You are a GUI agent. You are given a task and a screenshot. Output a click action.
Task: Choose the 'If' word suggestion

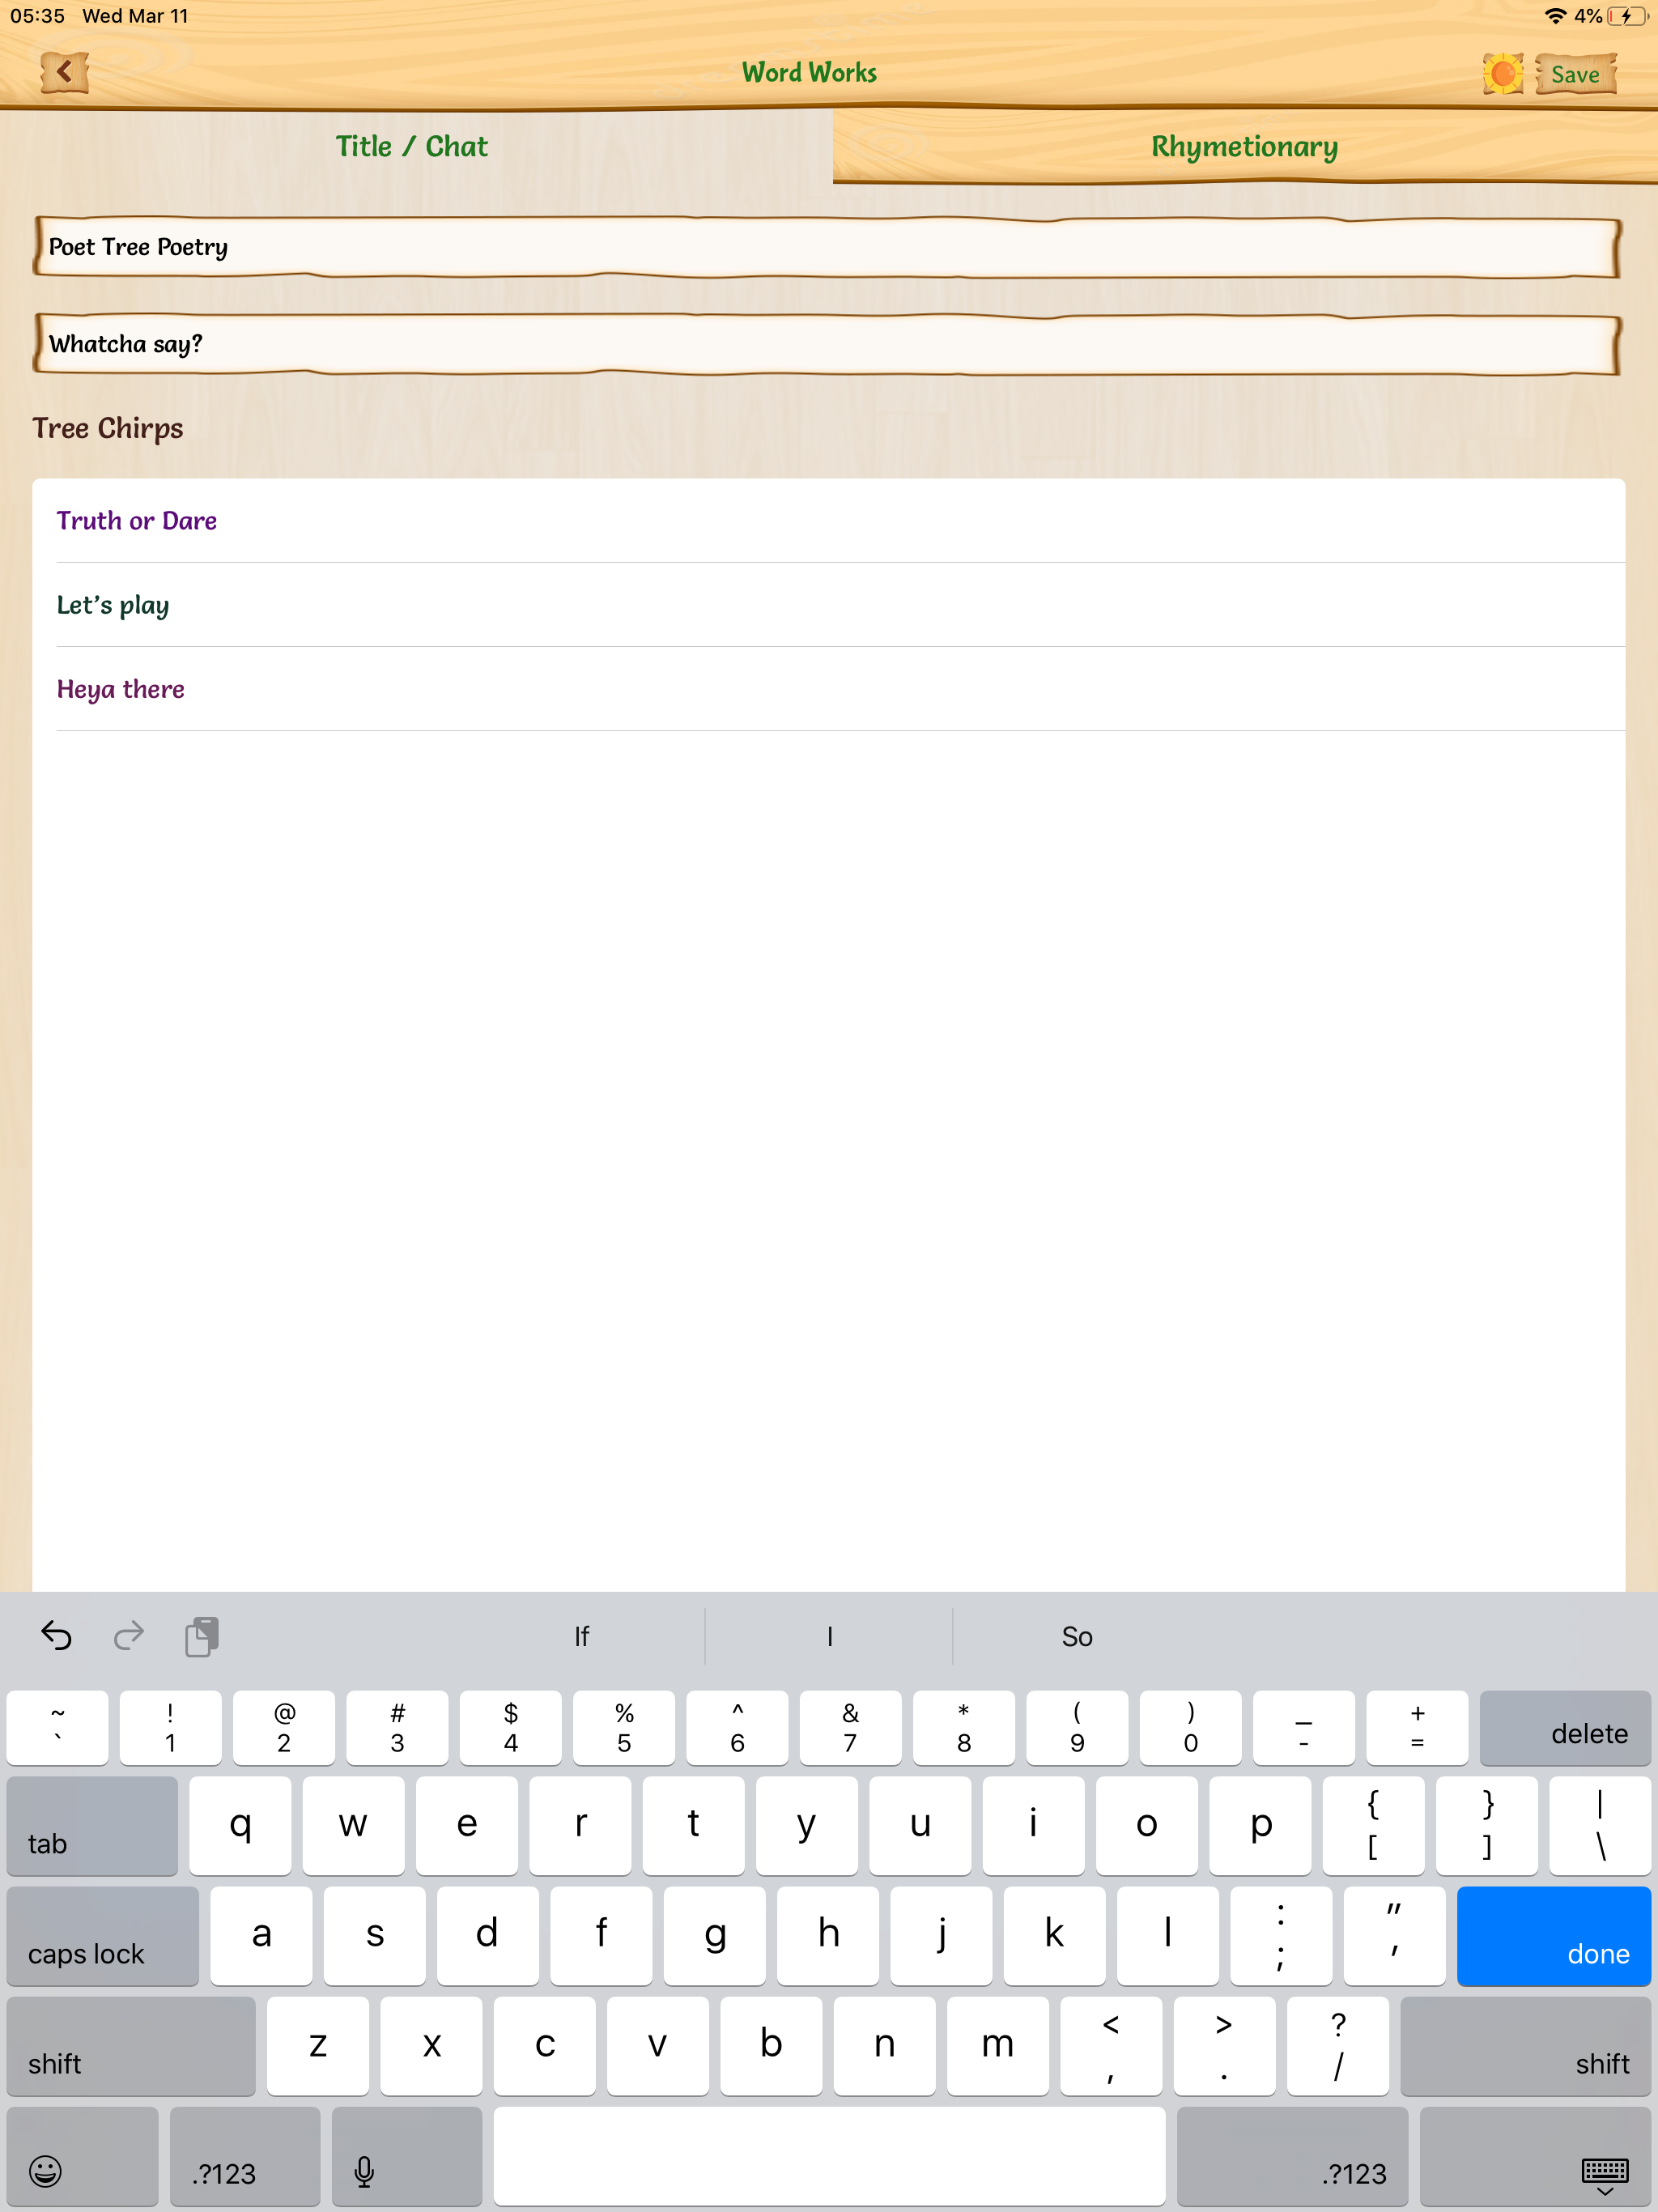(582, 1636)
